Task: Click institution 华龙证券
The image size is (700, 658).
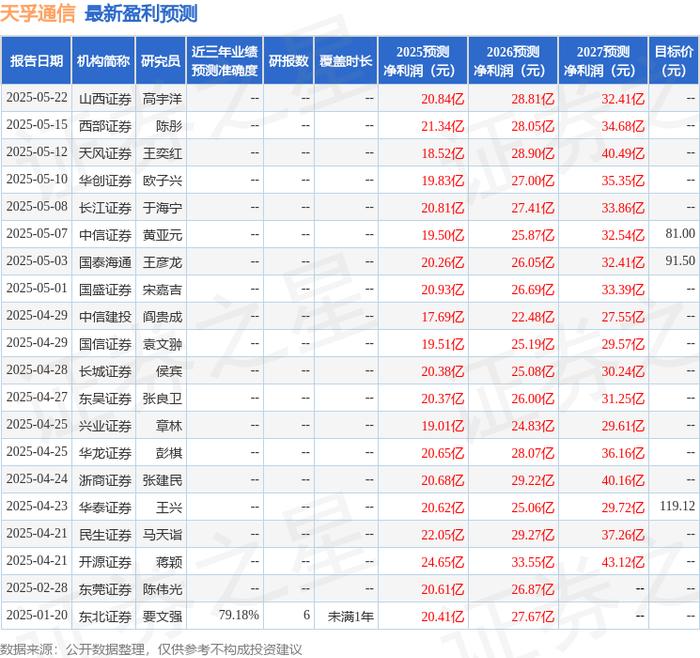Action: 105,453
